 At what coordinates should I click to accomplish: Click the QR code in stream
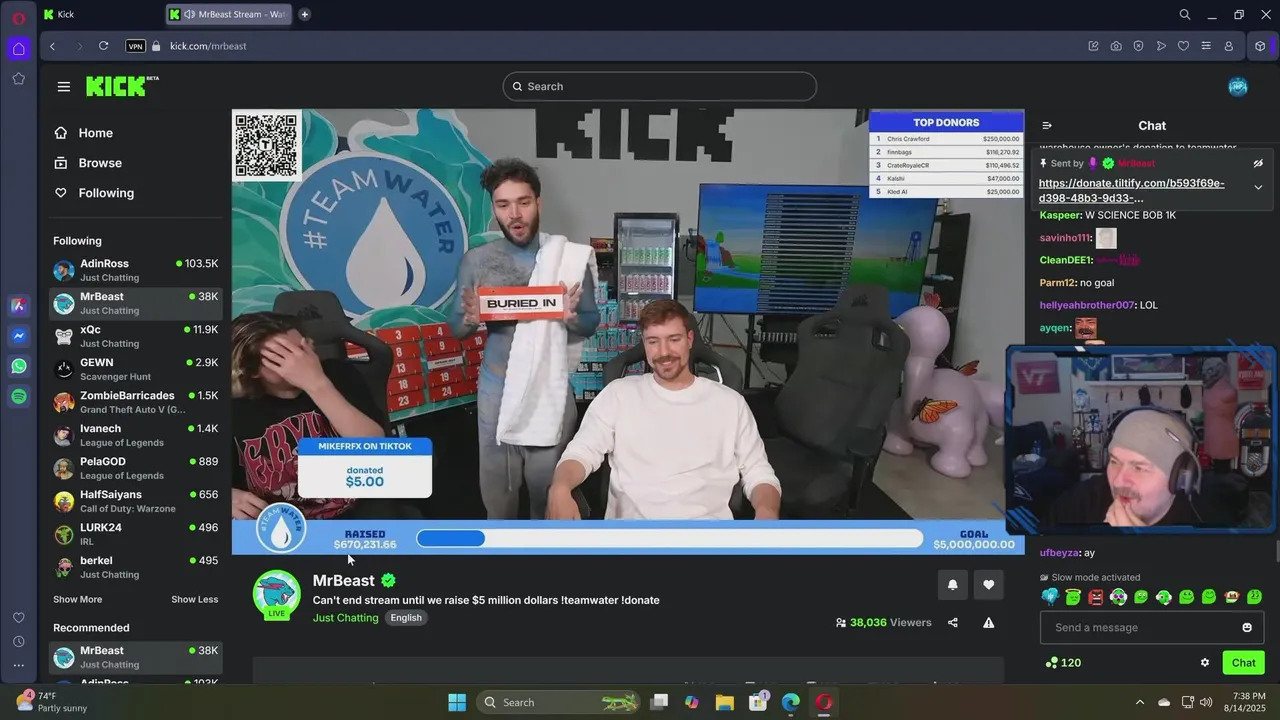click(266, 145)
